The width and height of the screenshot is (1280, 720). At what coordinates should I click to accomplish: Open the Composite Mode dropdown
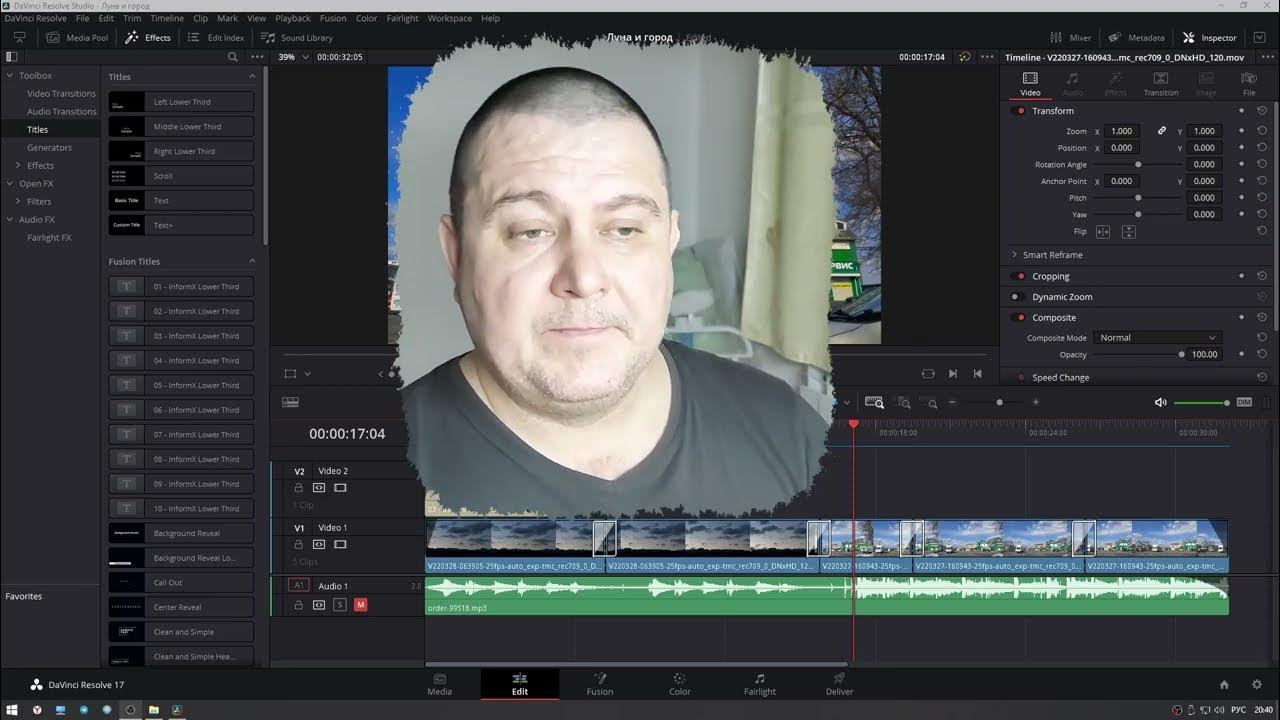[1157, 338]
